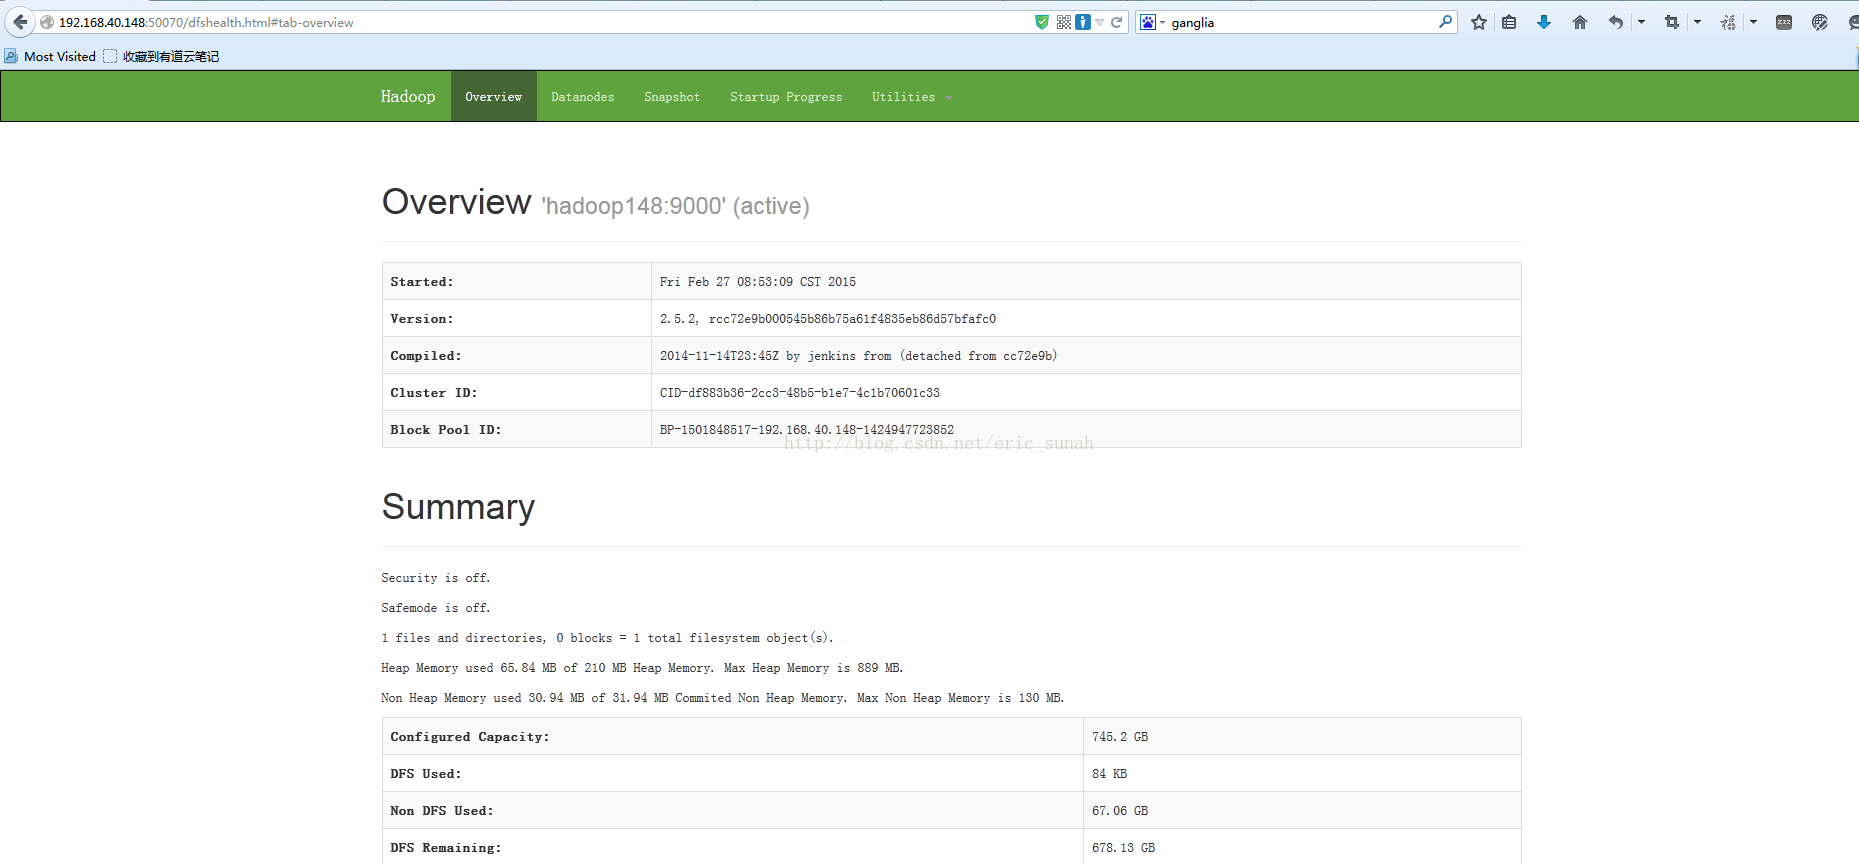Click the Chinese character extension icon

[x=1728, y=22]
